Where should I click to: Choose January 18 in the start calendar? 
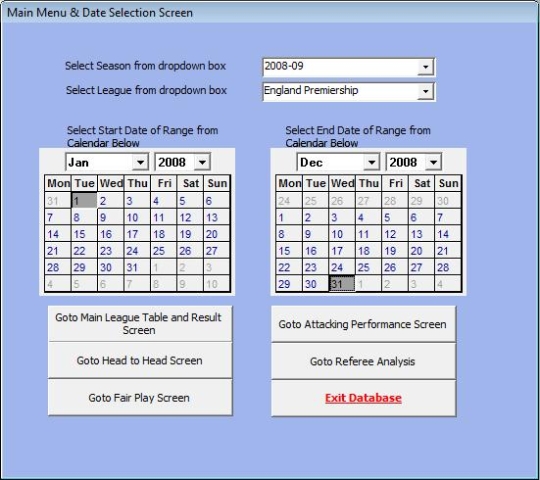coord(164,234)
